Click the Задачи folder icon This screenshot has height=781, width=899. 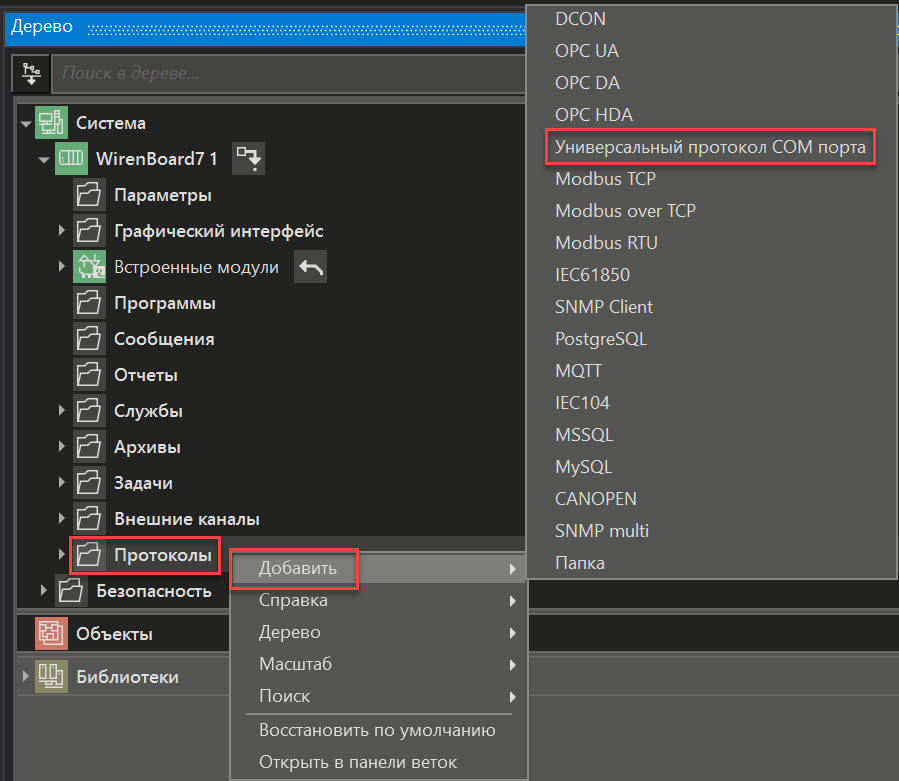click(x=89, y=482)
